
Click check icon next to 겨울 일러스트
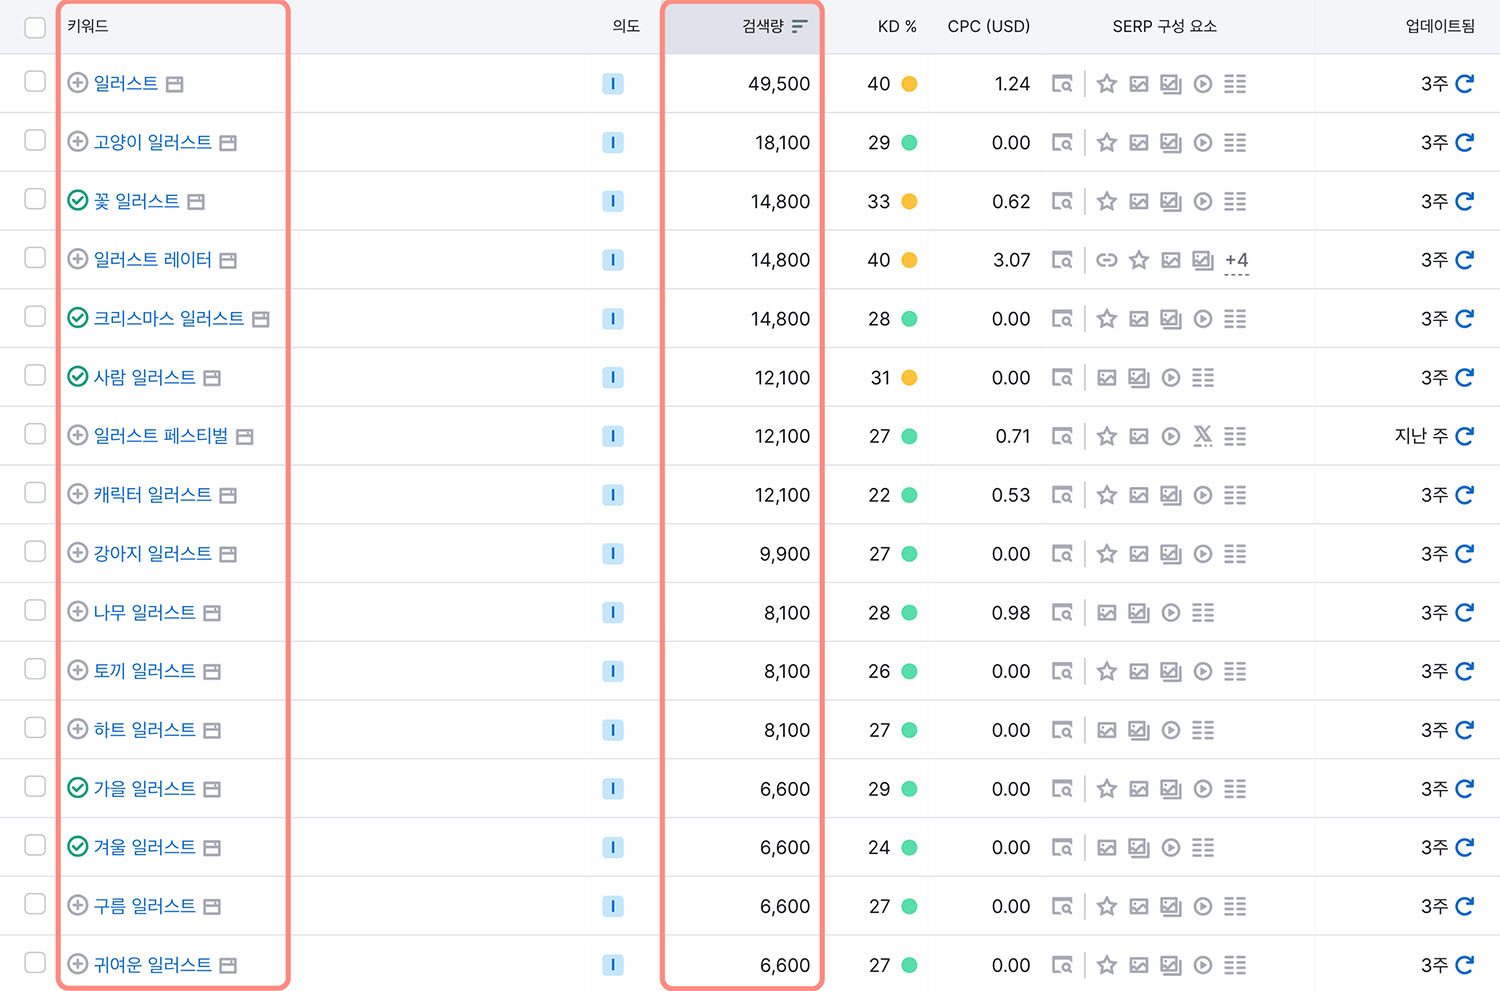(x=78, y=847)
